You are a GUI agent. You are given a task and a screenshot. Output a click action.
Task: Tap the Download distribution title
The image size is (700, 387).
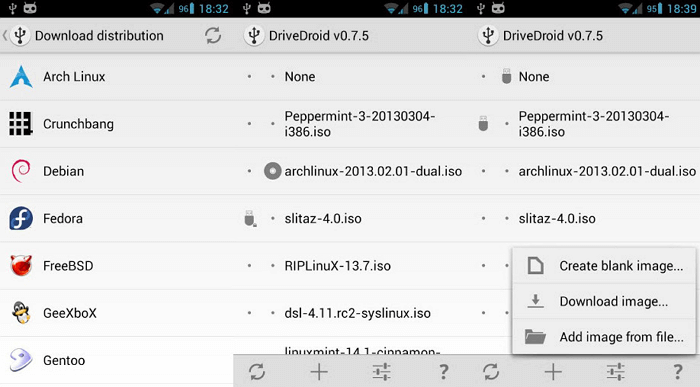tap(99, 36)
